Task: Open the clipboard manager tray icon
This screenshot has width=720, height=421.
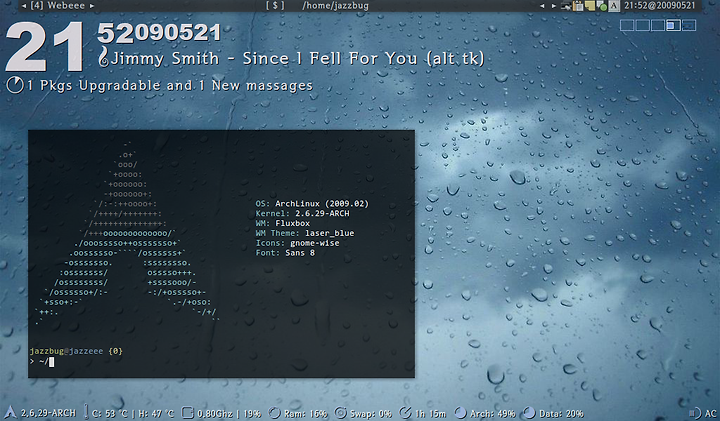Action: click(578, 6)
